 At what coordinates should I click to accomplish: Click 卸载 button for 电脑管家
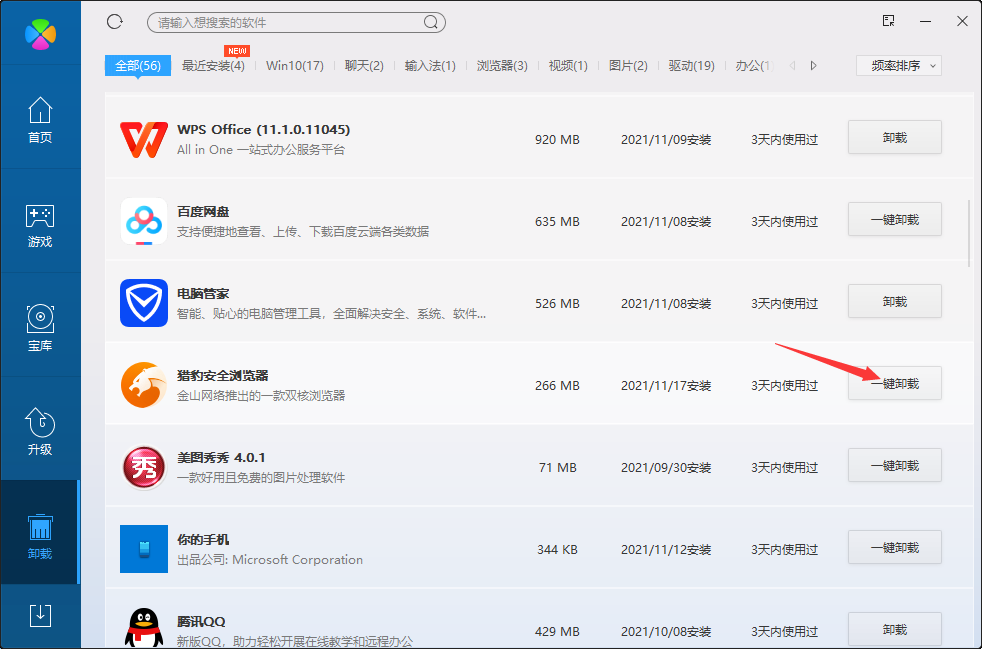click(x=894, y=301)
